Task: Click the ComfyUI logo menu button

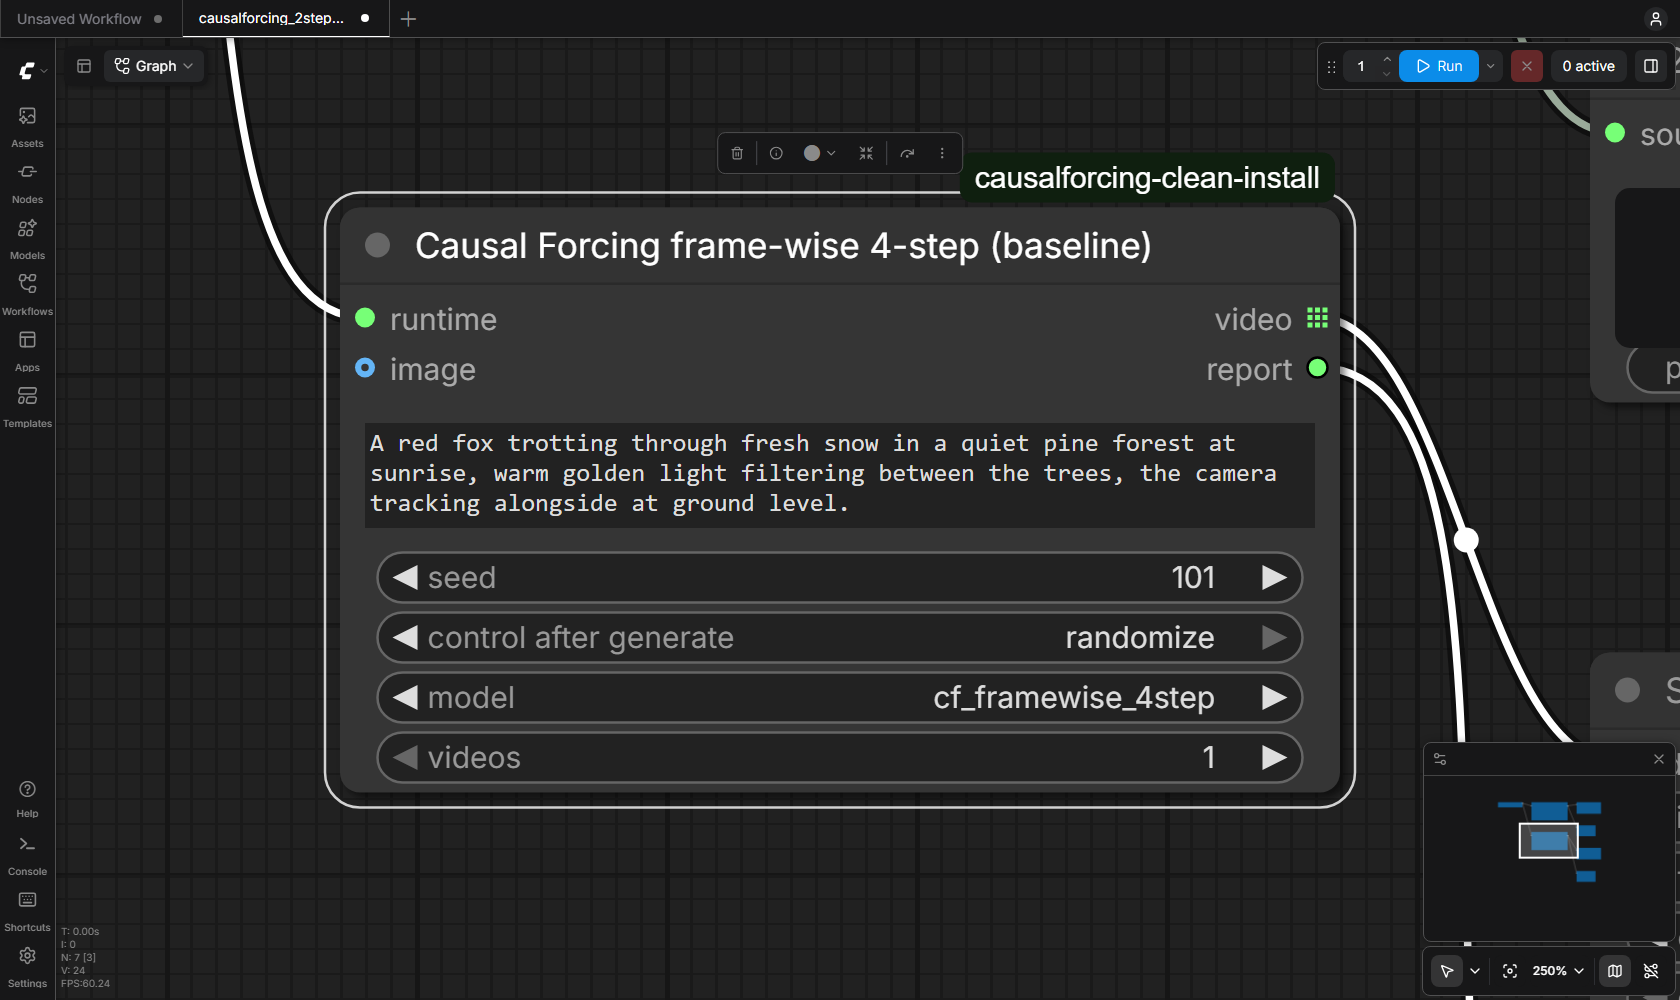Action: click(27, 70)
